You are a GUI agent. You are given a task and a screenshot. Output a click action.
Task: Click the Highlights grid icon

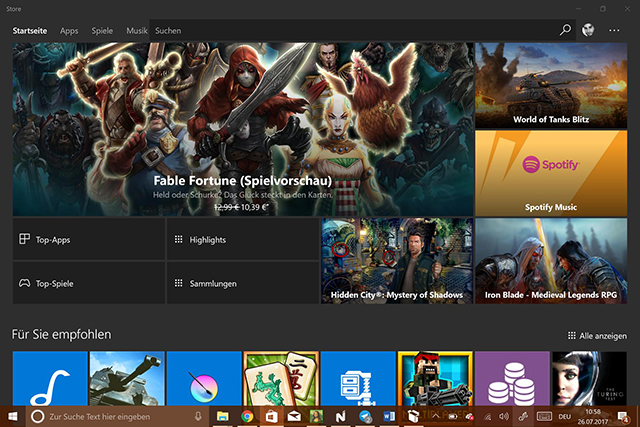(179, 239)
